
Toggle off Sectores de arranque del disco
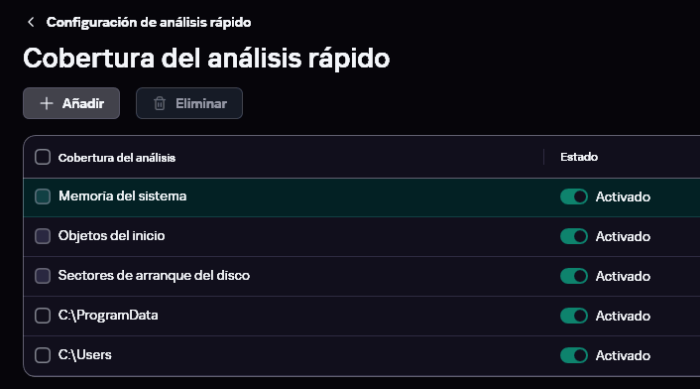click(x=574, y=276)
